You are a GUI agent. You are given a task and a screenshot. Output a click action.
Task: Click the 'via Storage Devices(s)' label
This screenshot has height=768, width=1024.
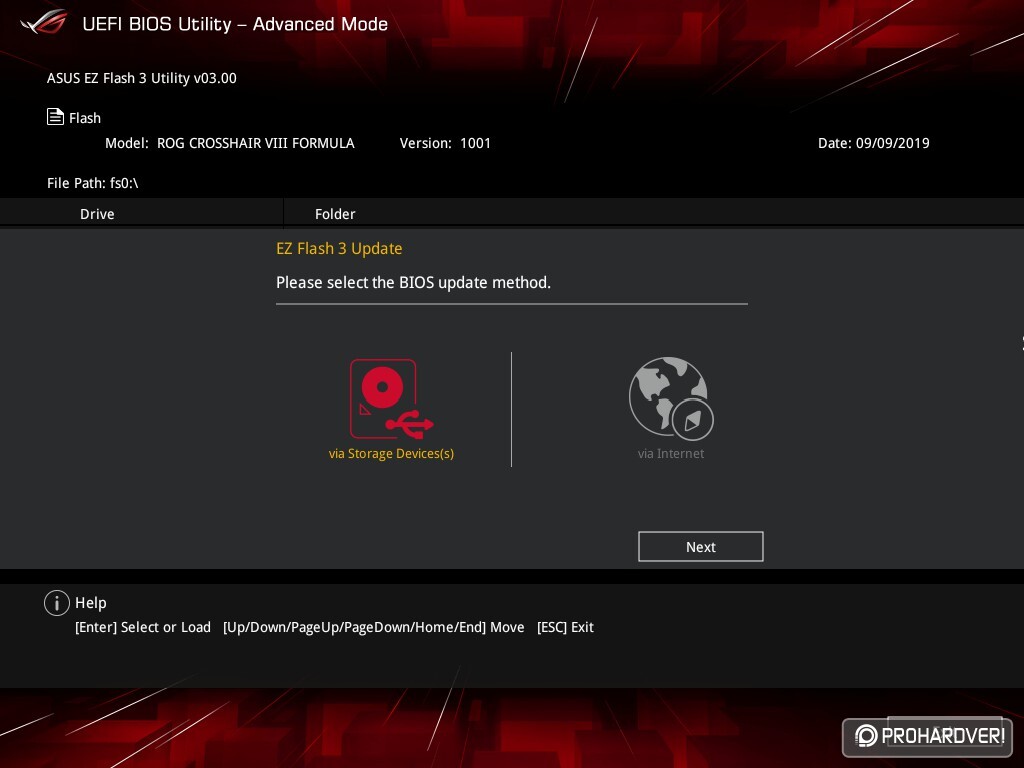391,453
